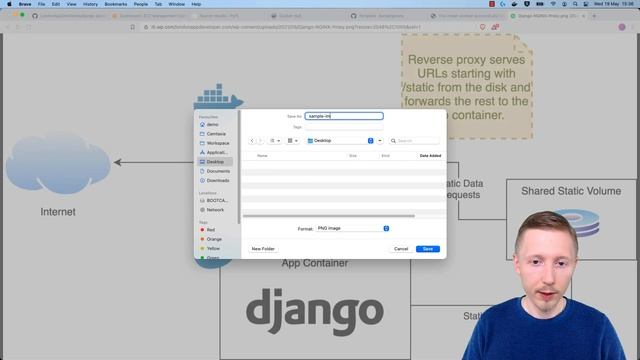Cancel the save dialog
The height and width of the screenshot is (360, 640).
(401, 249)
